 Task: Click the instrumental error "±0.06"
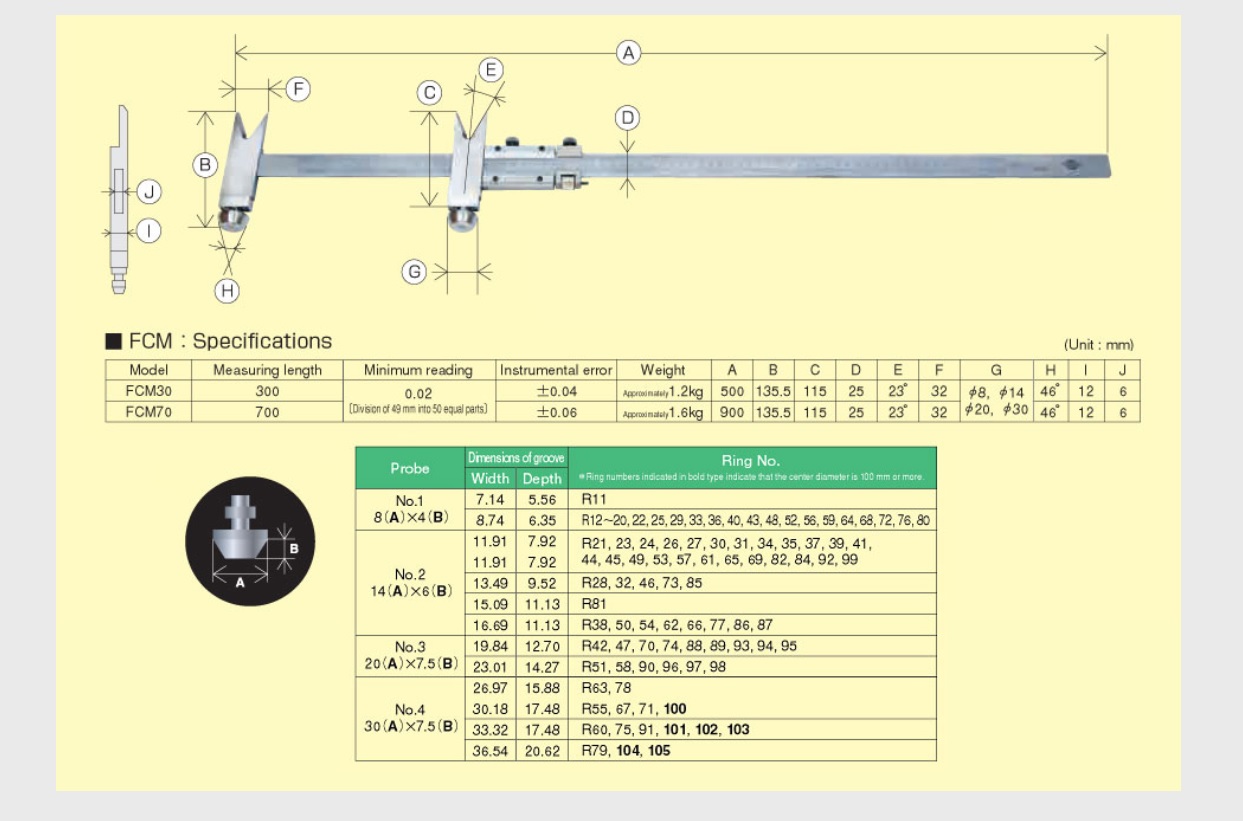click(556, 411)
